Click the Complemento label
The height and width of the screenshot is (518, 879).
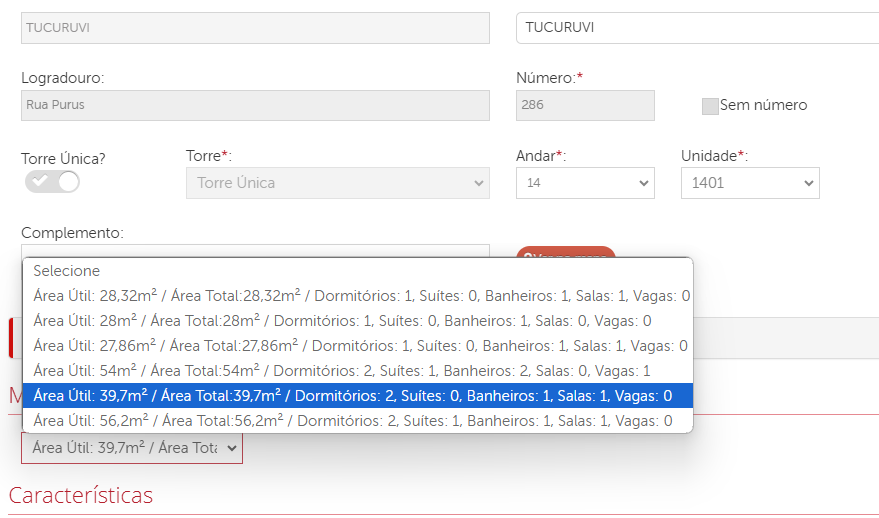coord(72,233)
